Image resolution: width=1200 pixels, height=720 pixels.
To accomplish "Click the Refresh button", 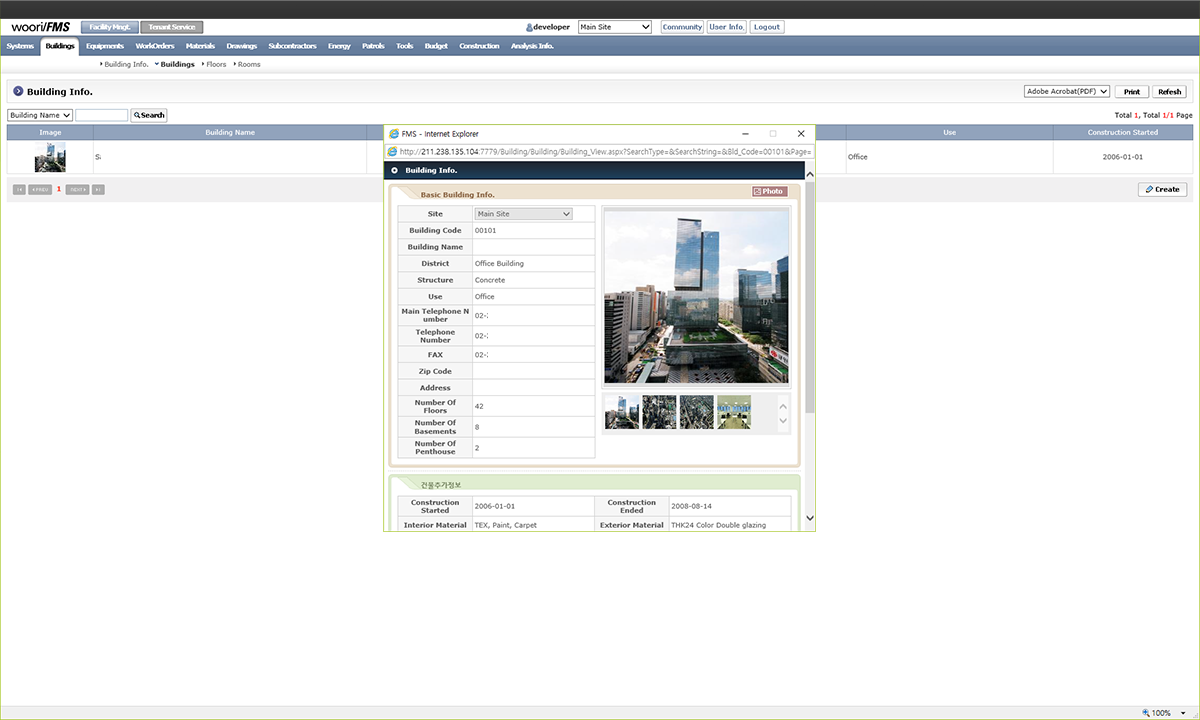I will tap(1169, 91).
